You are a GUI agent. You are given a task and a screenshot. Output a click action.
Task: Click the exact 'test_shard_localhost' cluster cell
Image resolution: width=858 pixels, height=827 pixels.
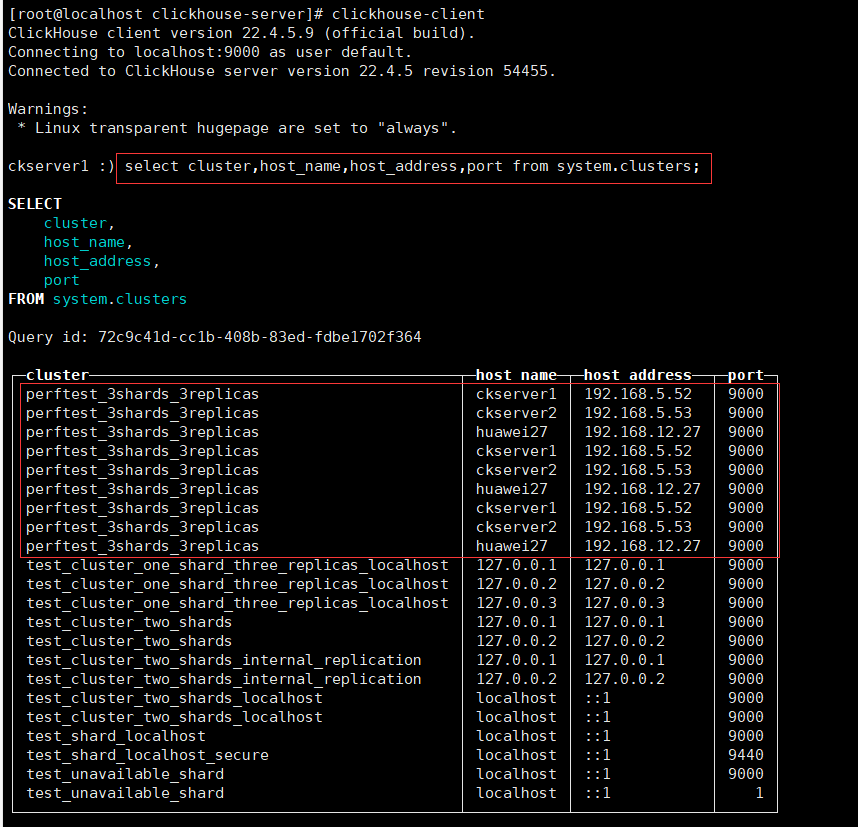click(x=116, y=736)
